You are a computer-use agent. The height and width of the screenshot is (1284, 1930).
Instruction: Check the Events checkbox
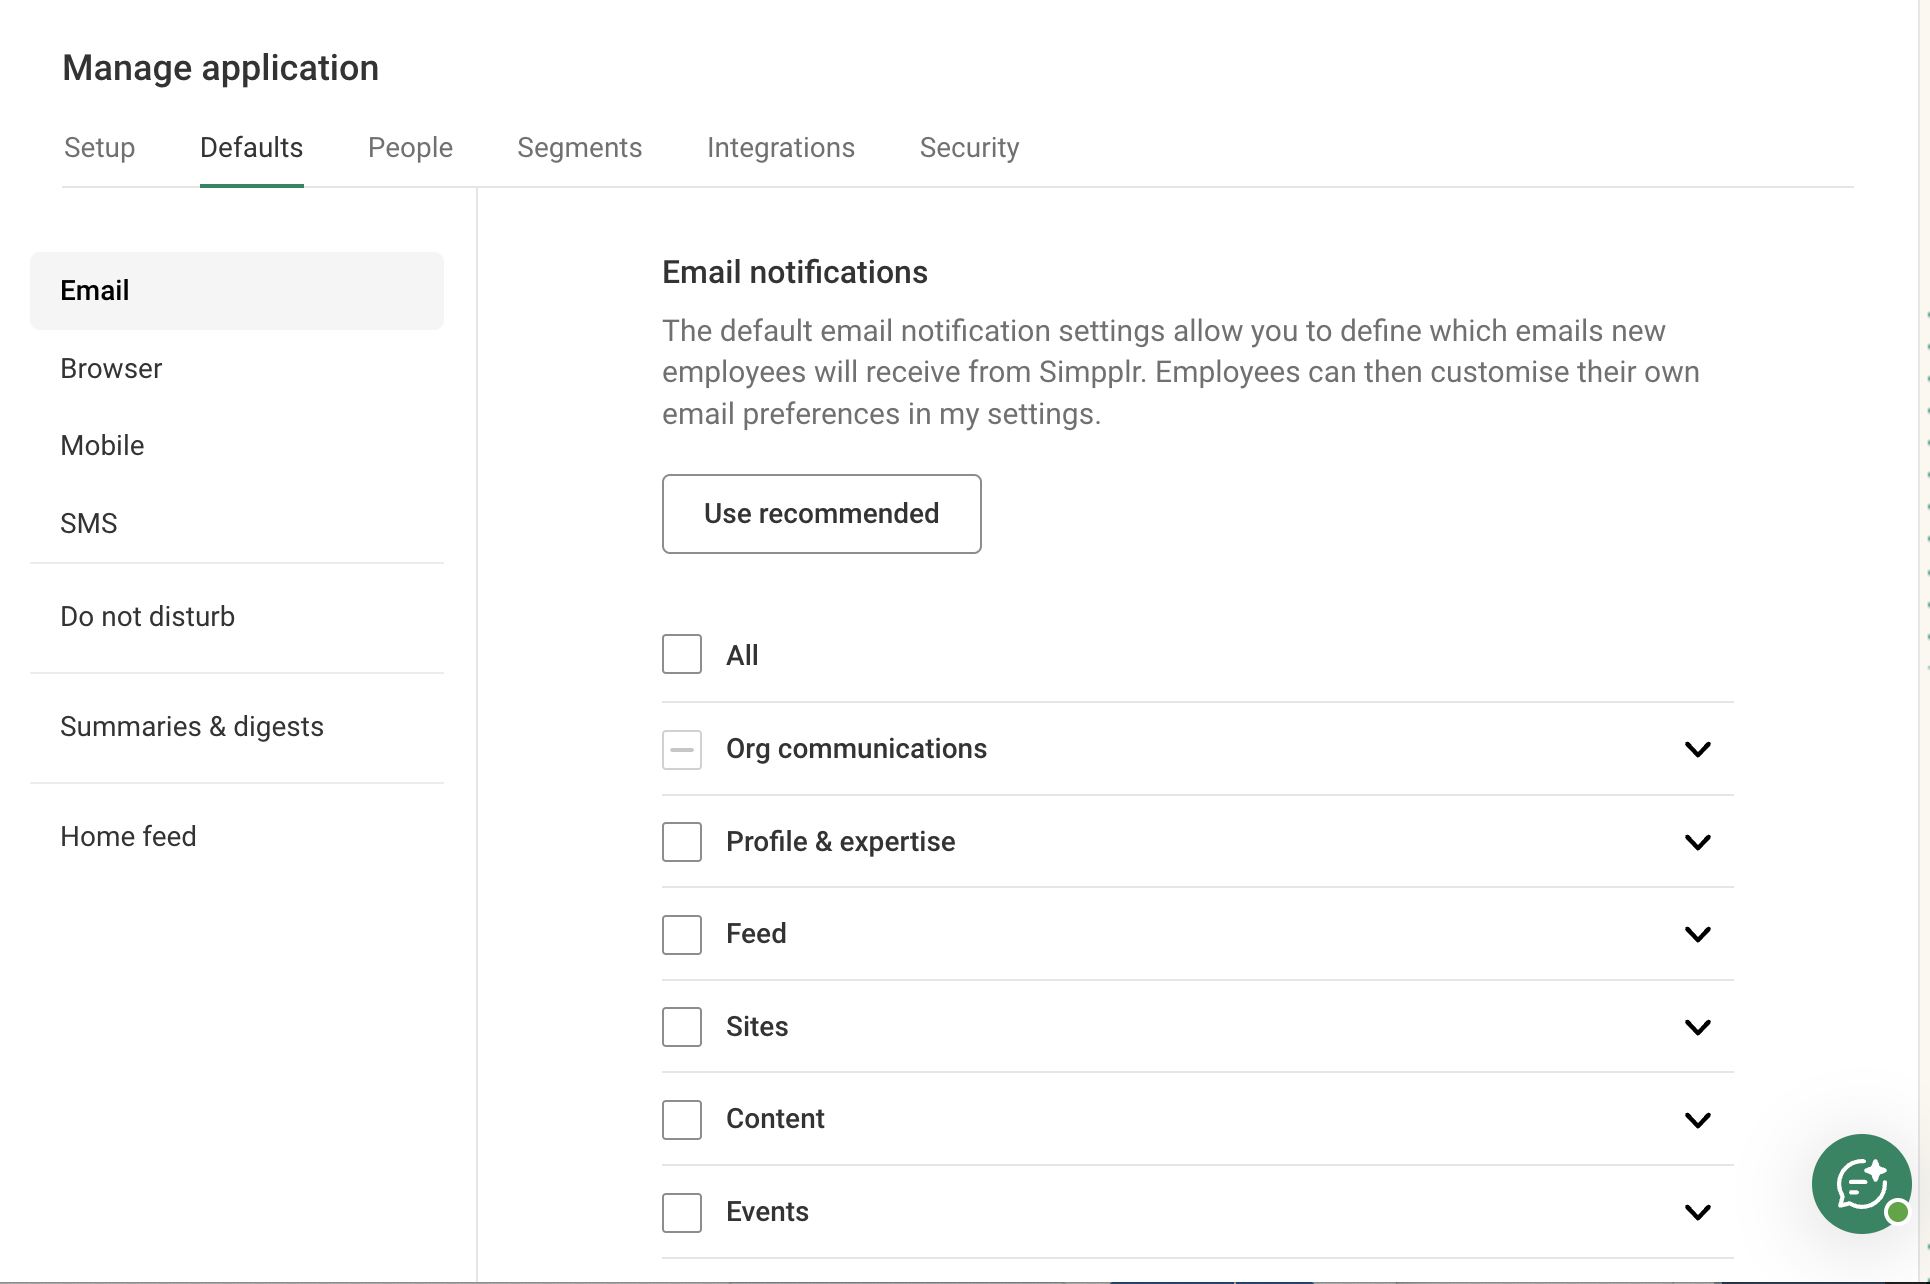coord(682,1212)
